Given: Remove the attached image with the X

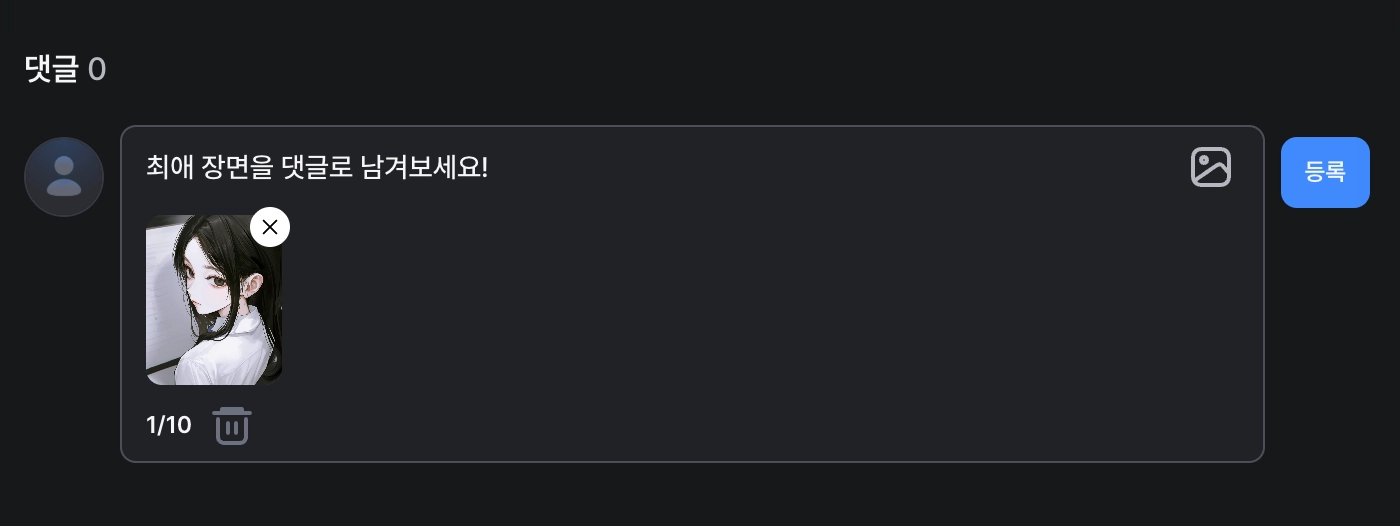Looking at the screenshot, I should [269, 227].
